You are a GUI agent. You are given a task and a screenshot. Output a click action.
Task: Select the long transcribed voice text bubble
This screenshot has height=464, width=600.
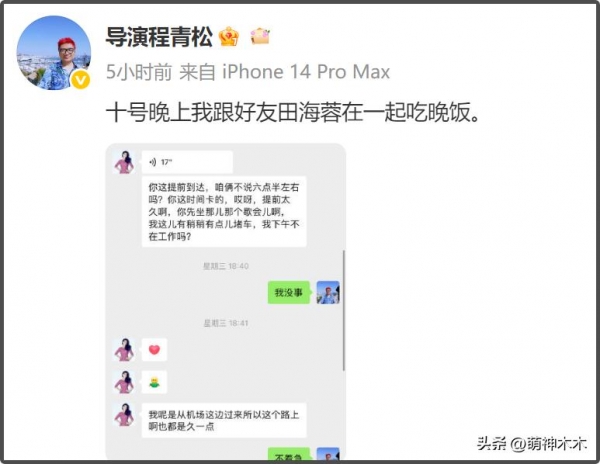224,212
